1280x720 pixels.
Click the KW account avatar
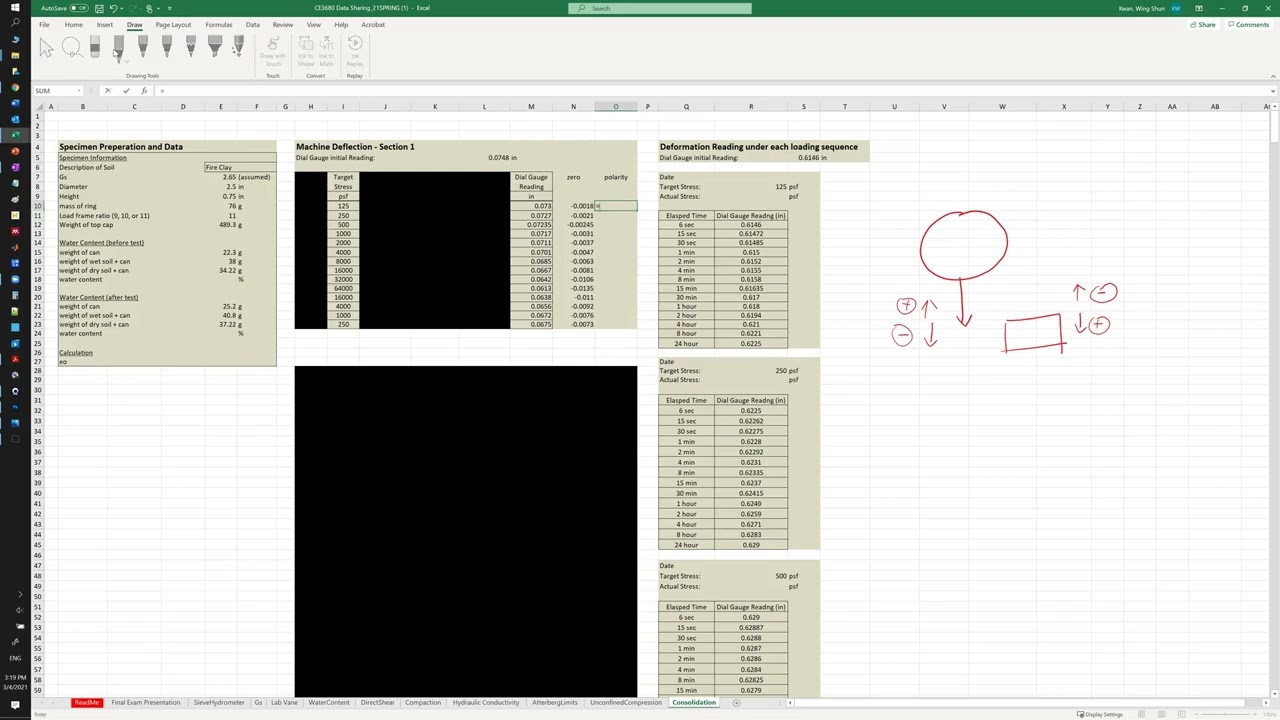click(1174, 8)
